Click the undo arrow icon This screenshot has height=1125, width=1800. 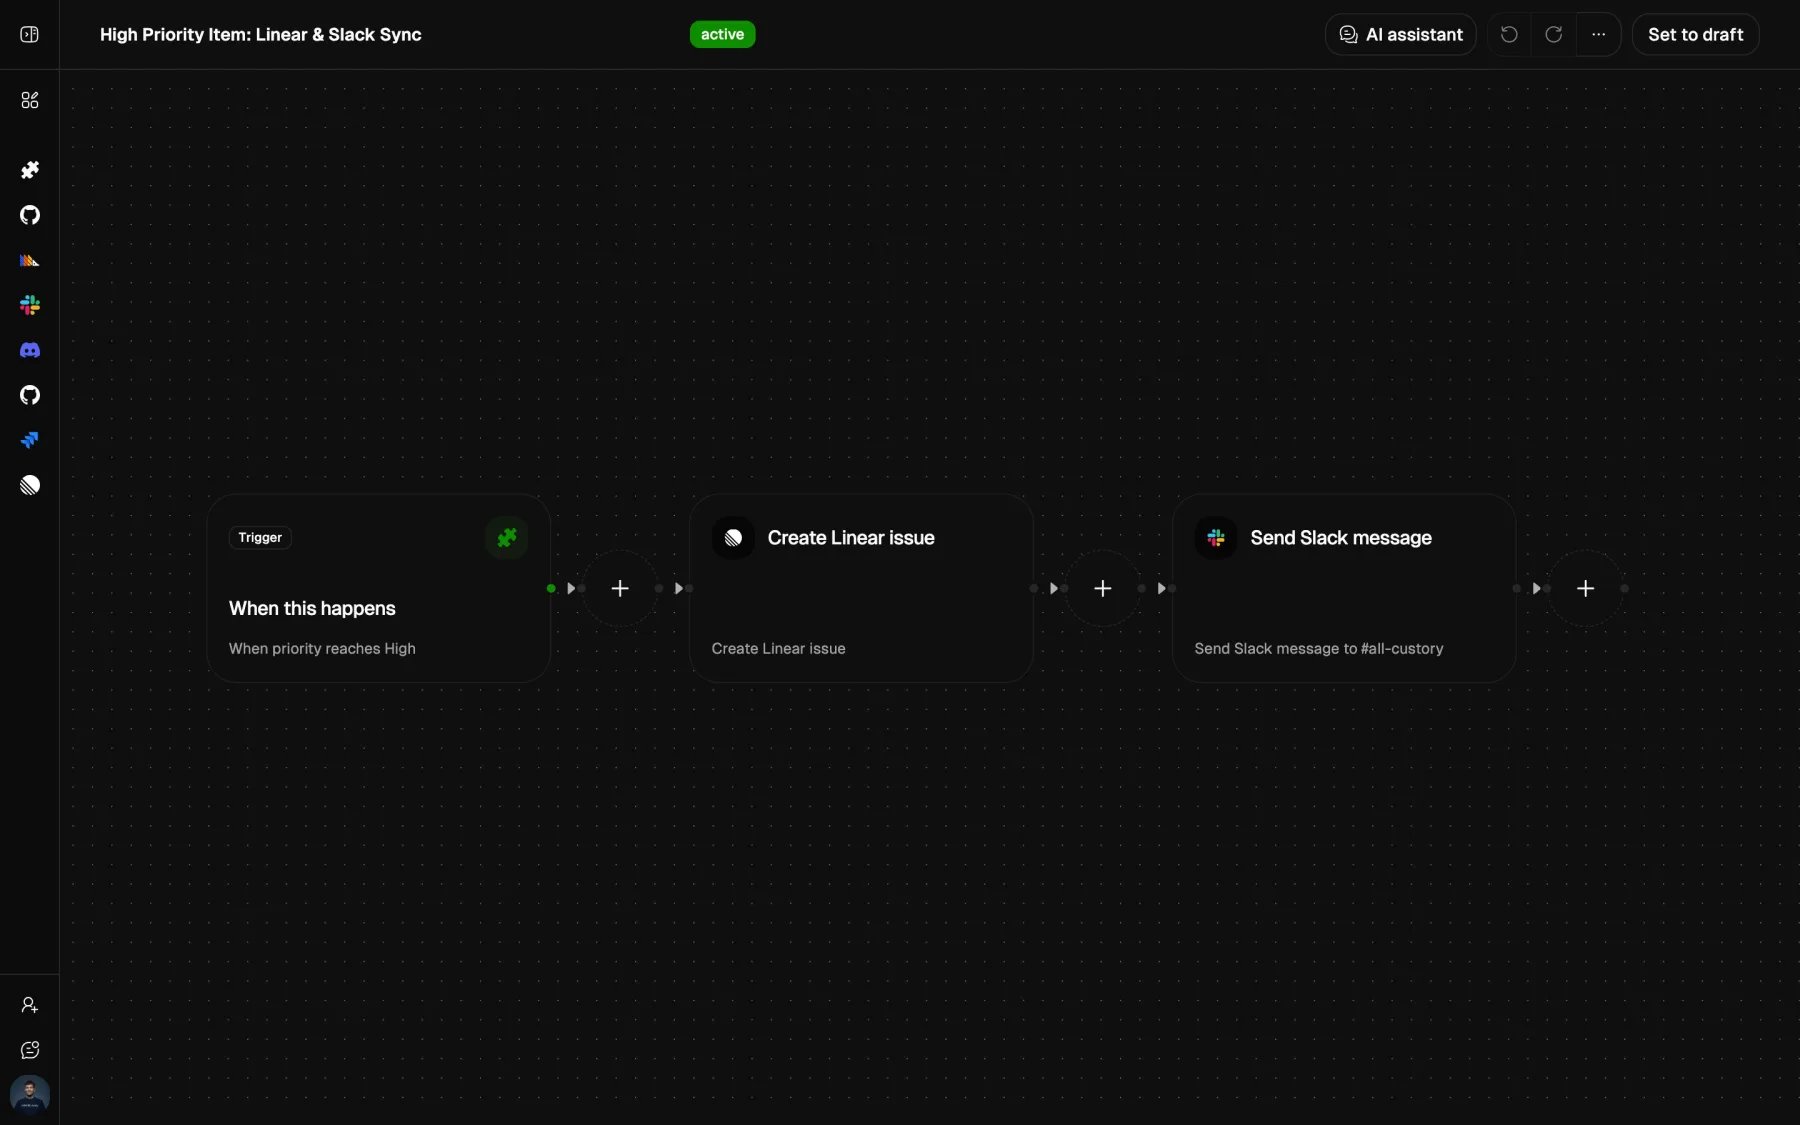[x=1509, y=35]
